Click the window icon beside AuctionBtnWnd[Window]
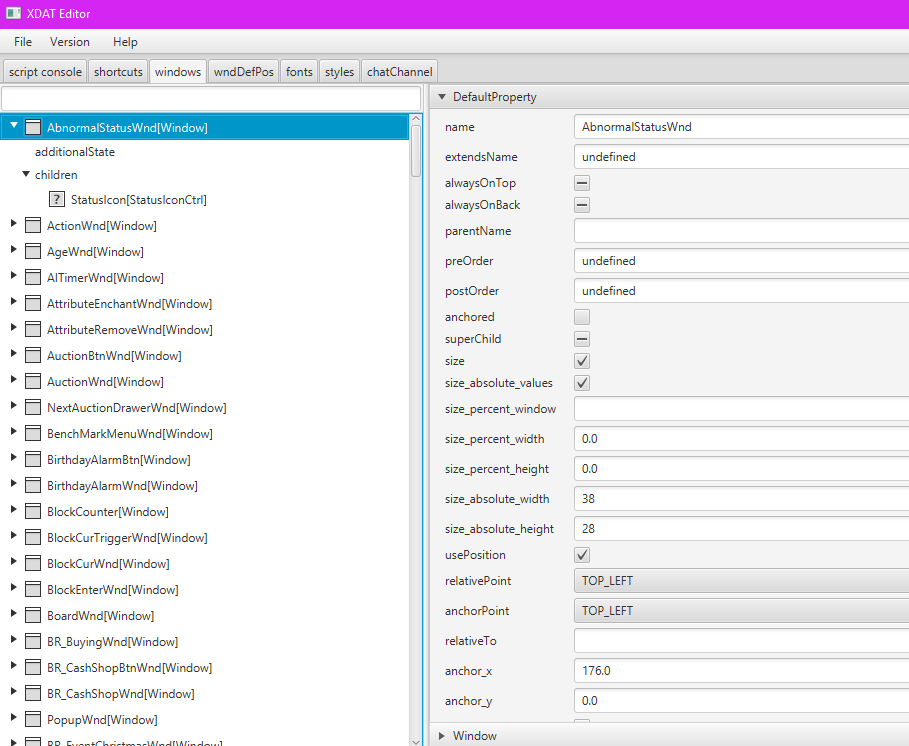The image size is (909, 746). click(33, 355)
